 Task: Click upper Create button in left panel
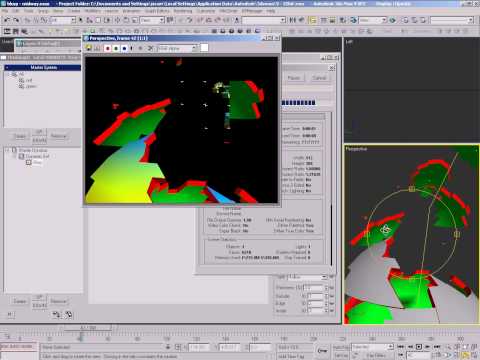point(20,136)
